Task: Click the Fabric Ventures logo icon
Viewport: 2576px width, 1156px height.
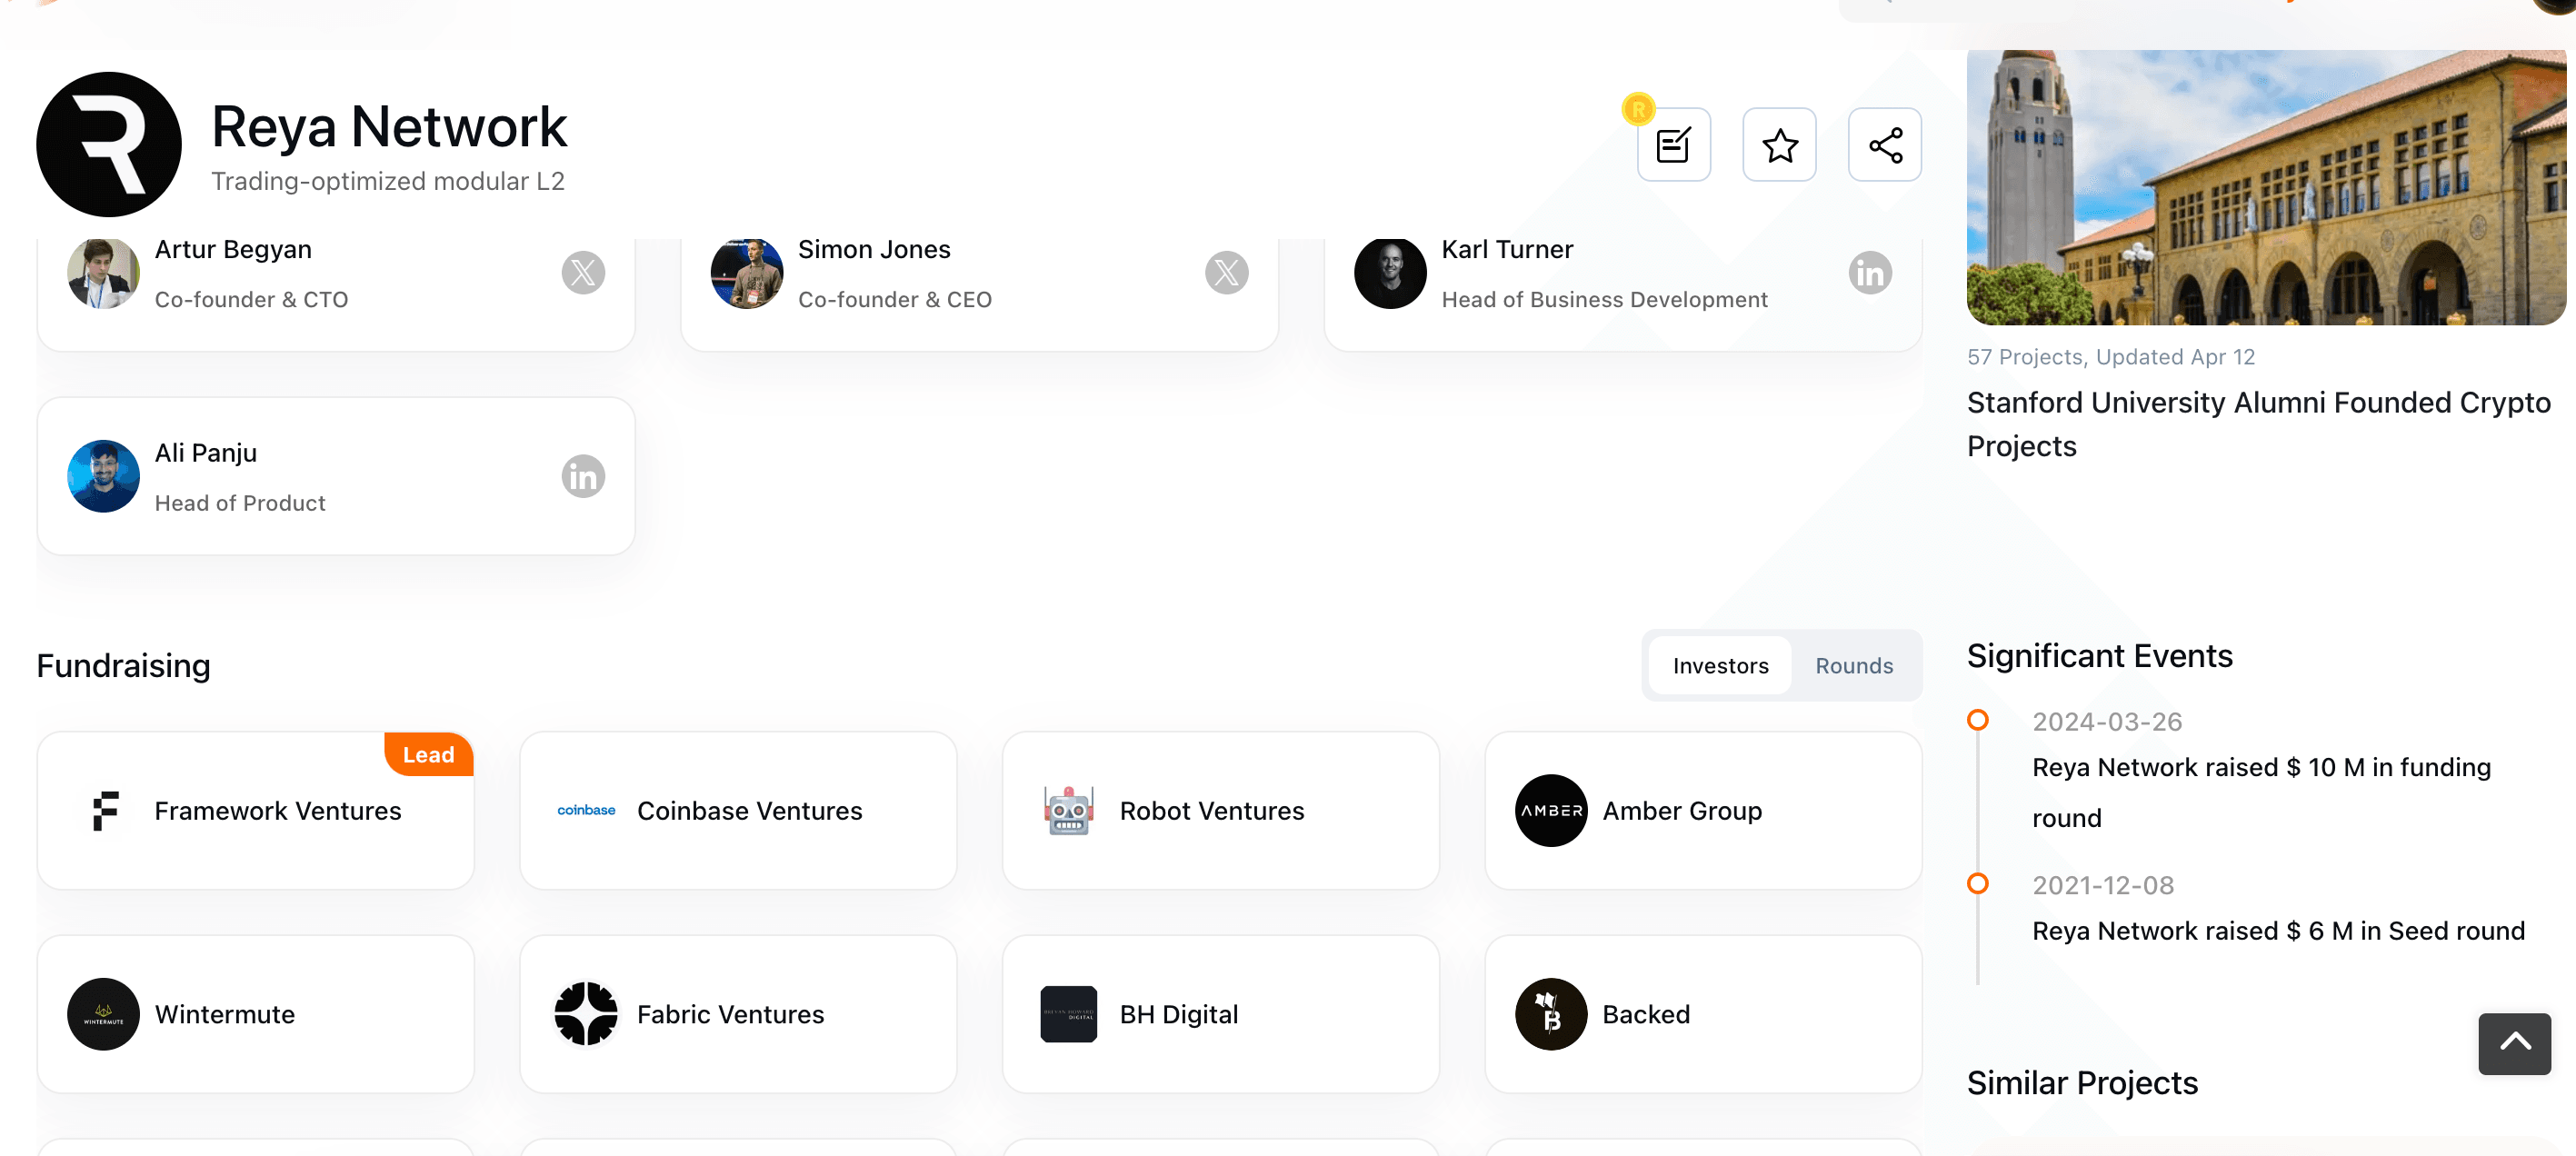Action: (586, 1013)
